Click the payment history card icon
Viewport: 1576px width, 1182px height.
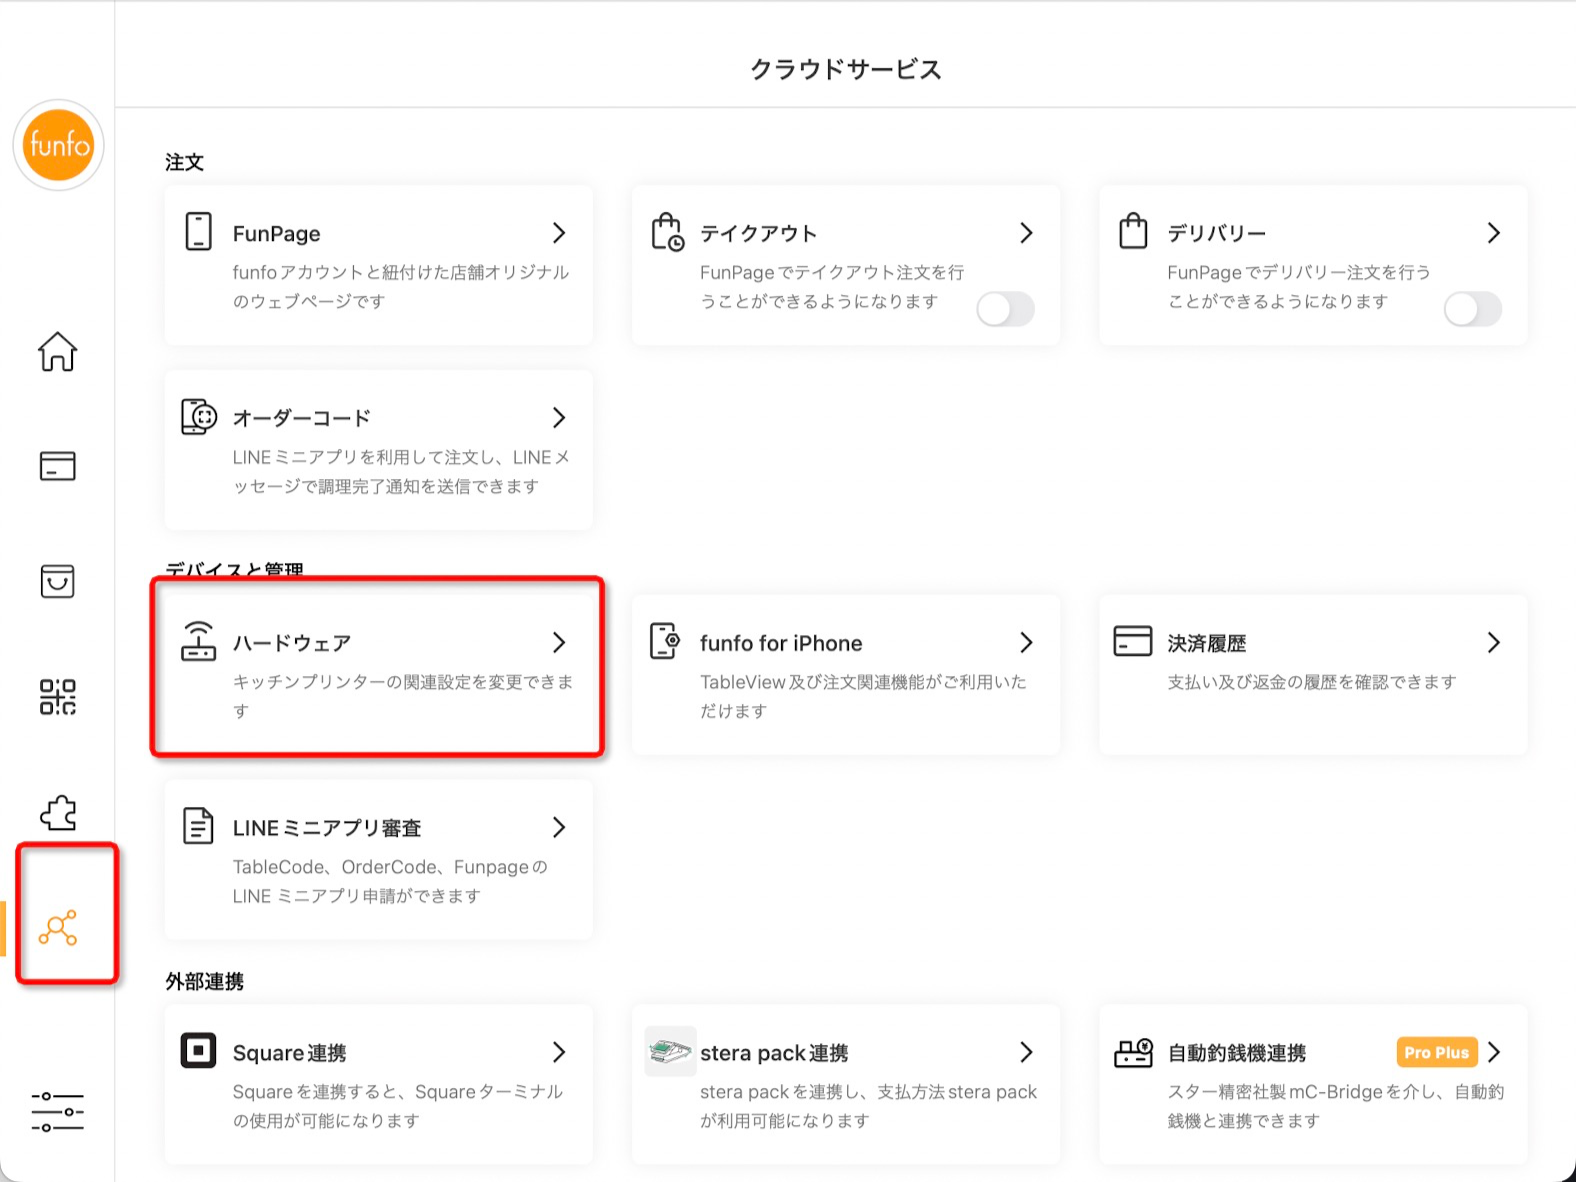click(x=1133, y=641)
